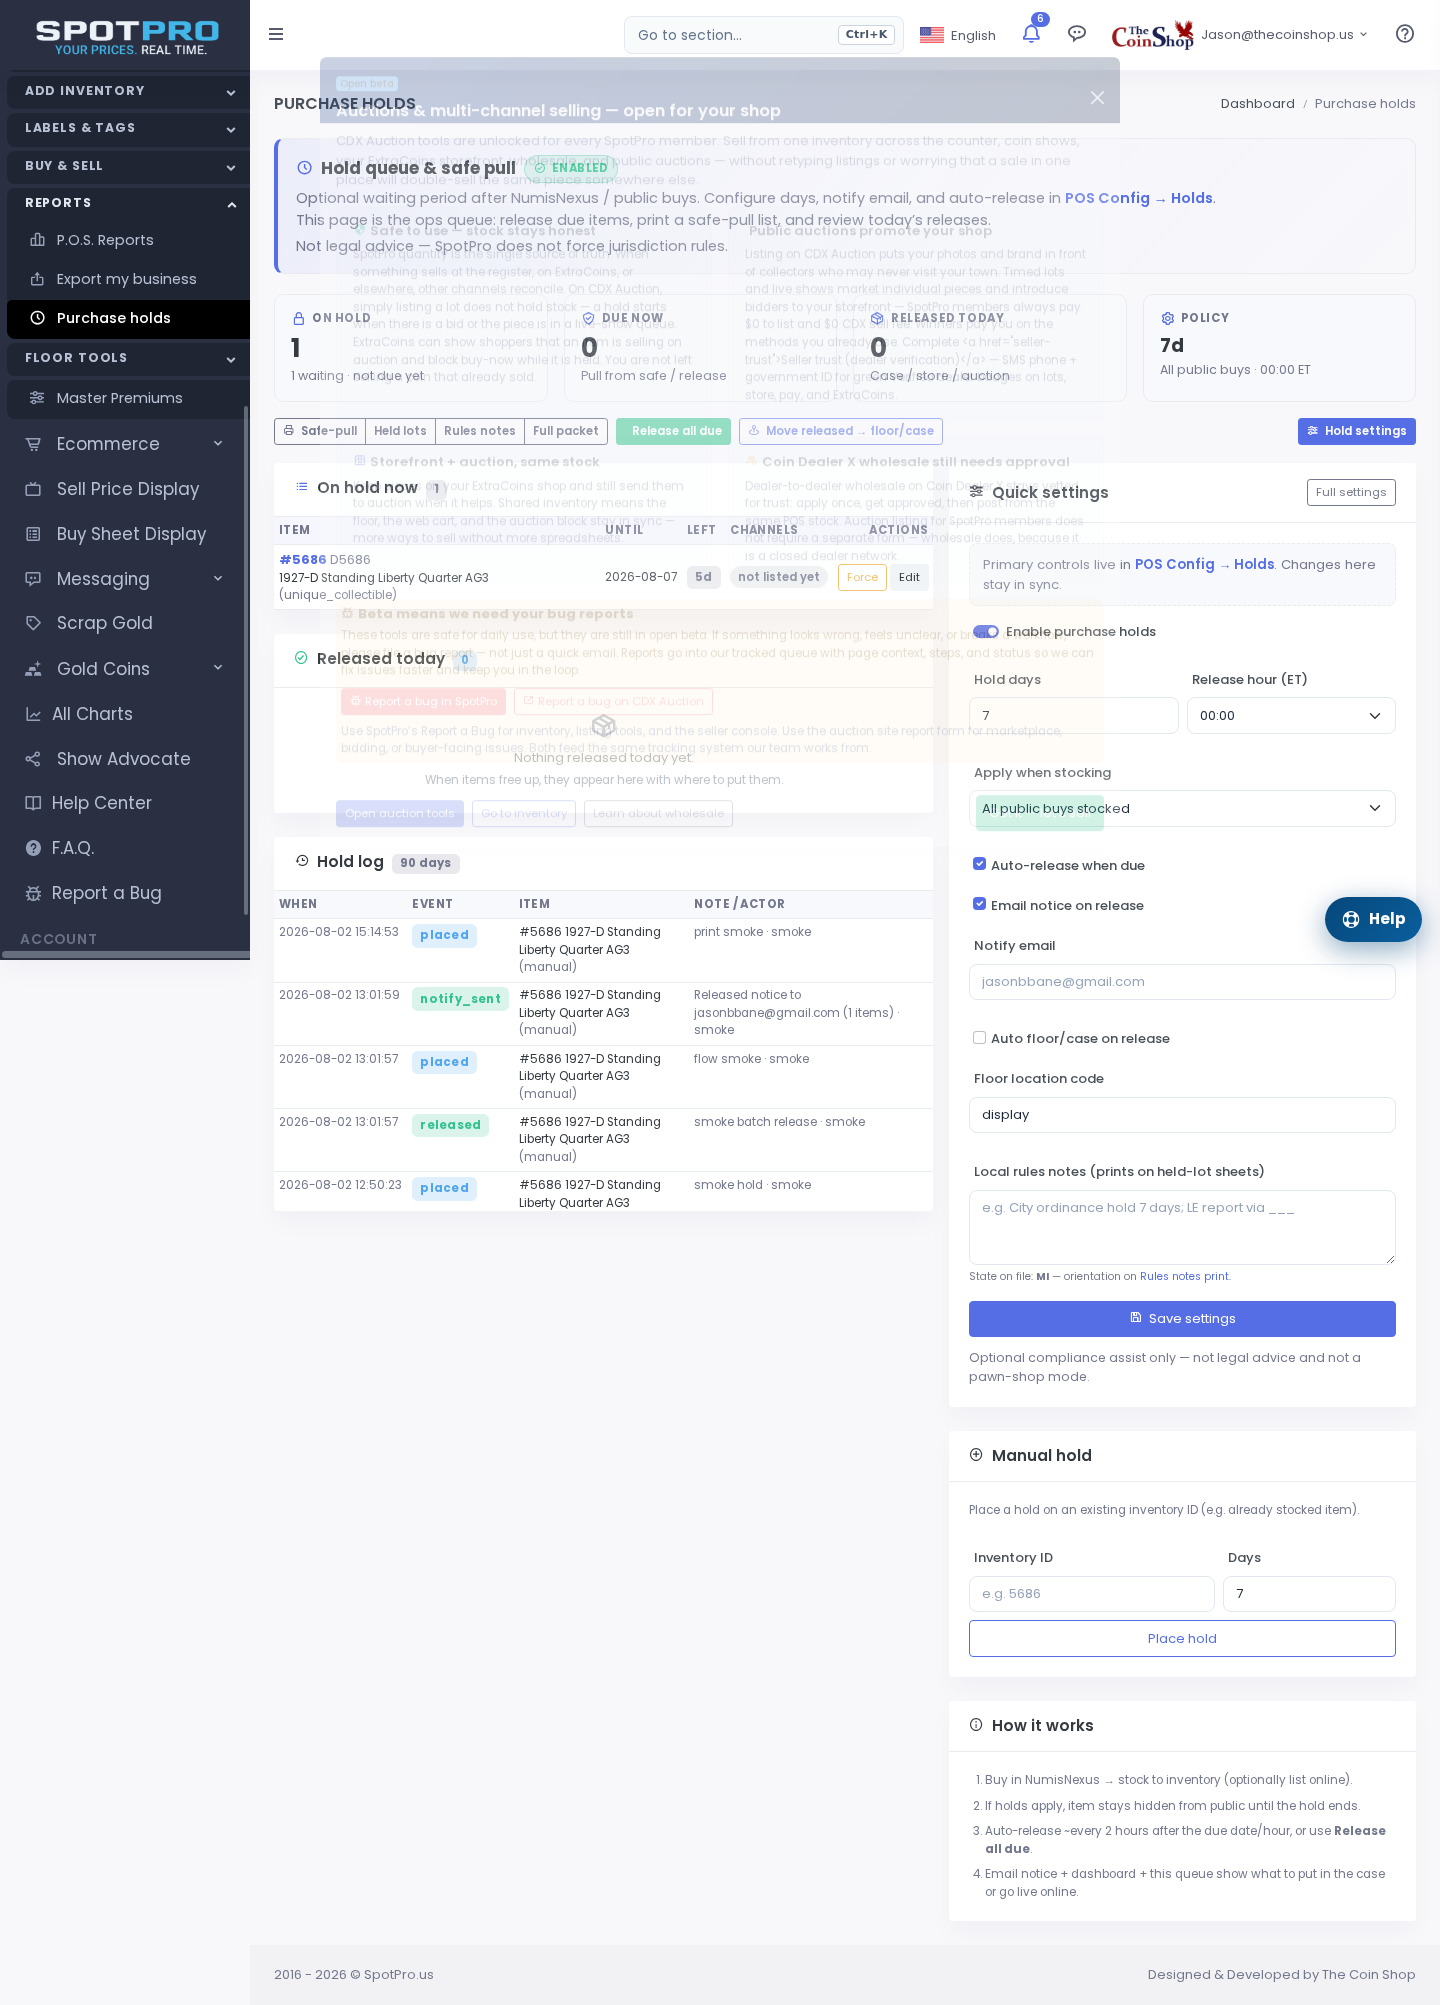The height and width of the screenshot is (2005, 1440).
Task: Open Export my business
Action: pyautogui.click(x=128, y=279)
